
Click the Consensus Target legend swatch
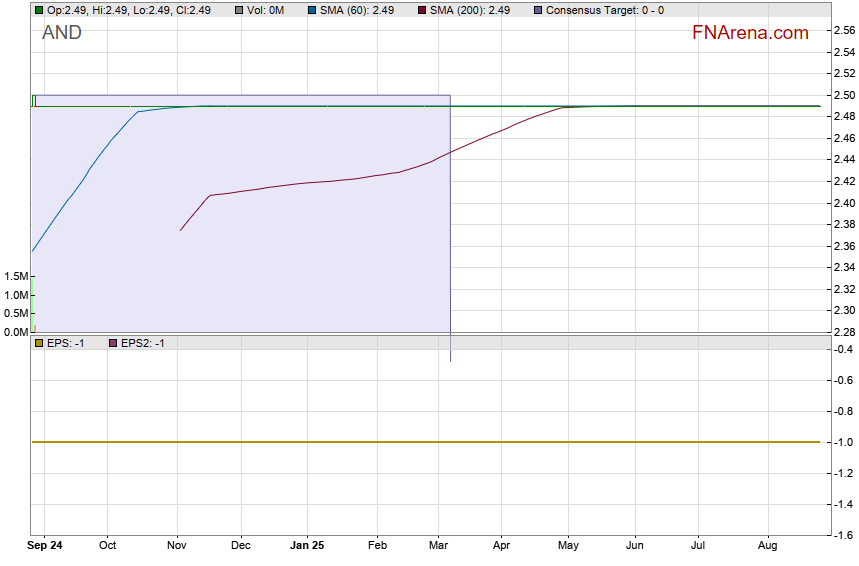[x=539, y=10]
